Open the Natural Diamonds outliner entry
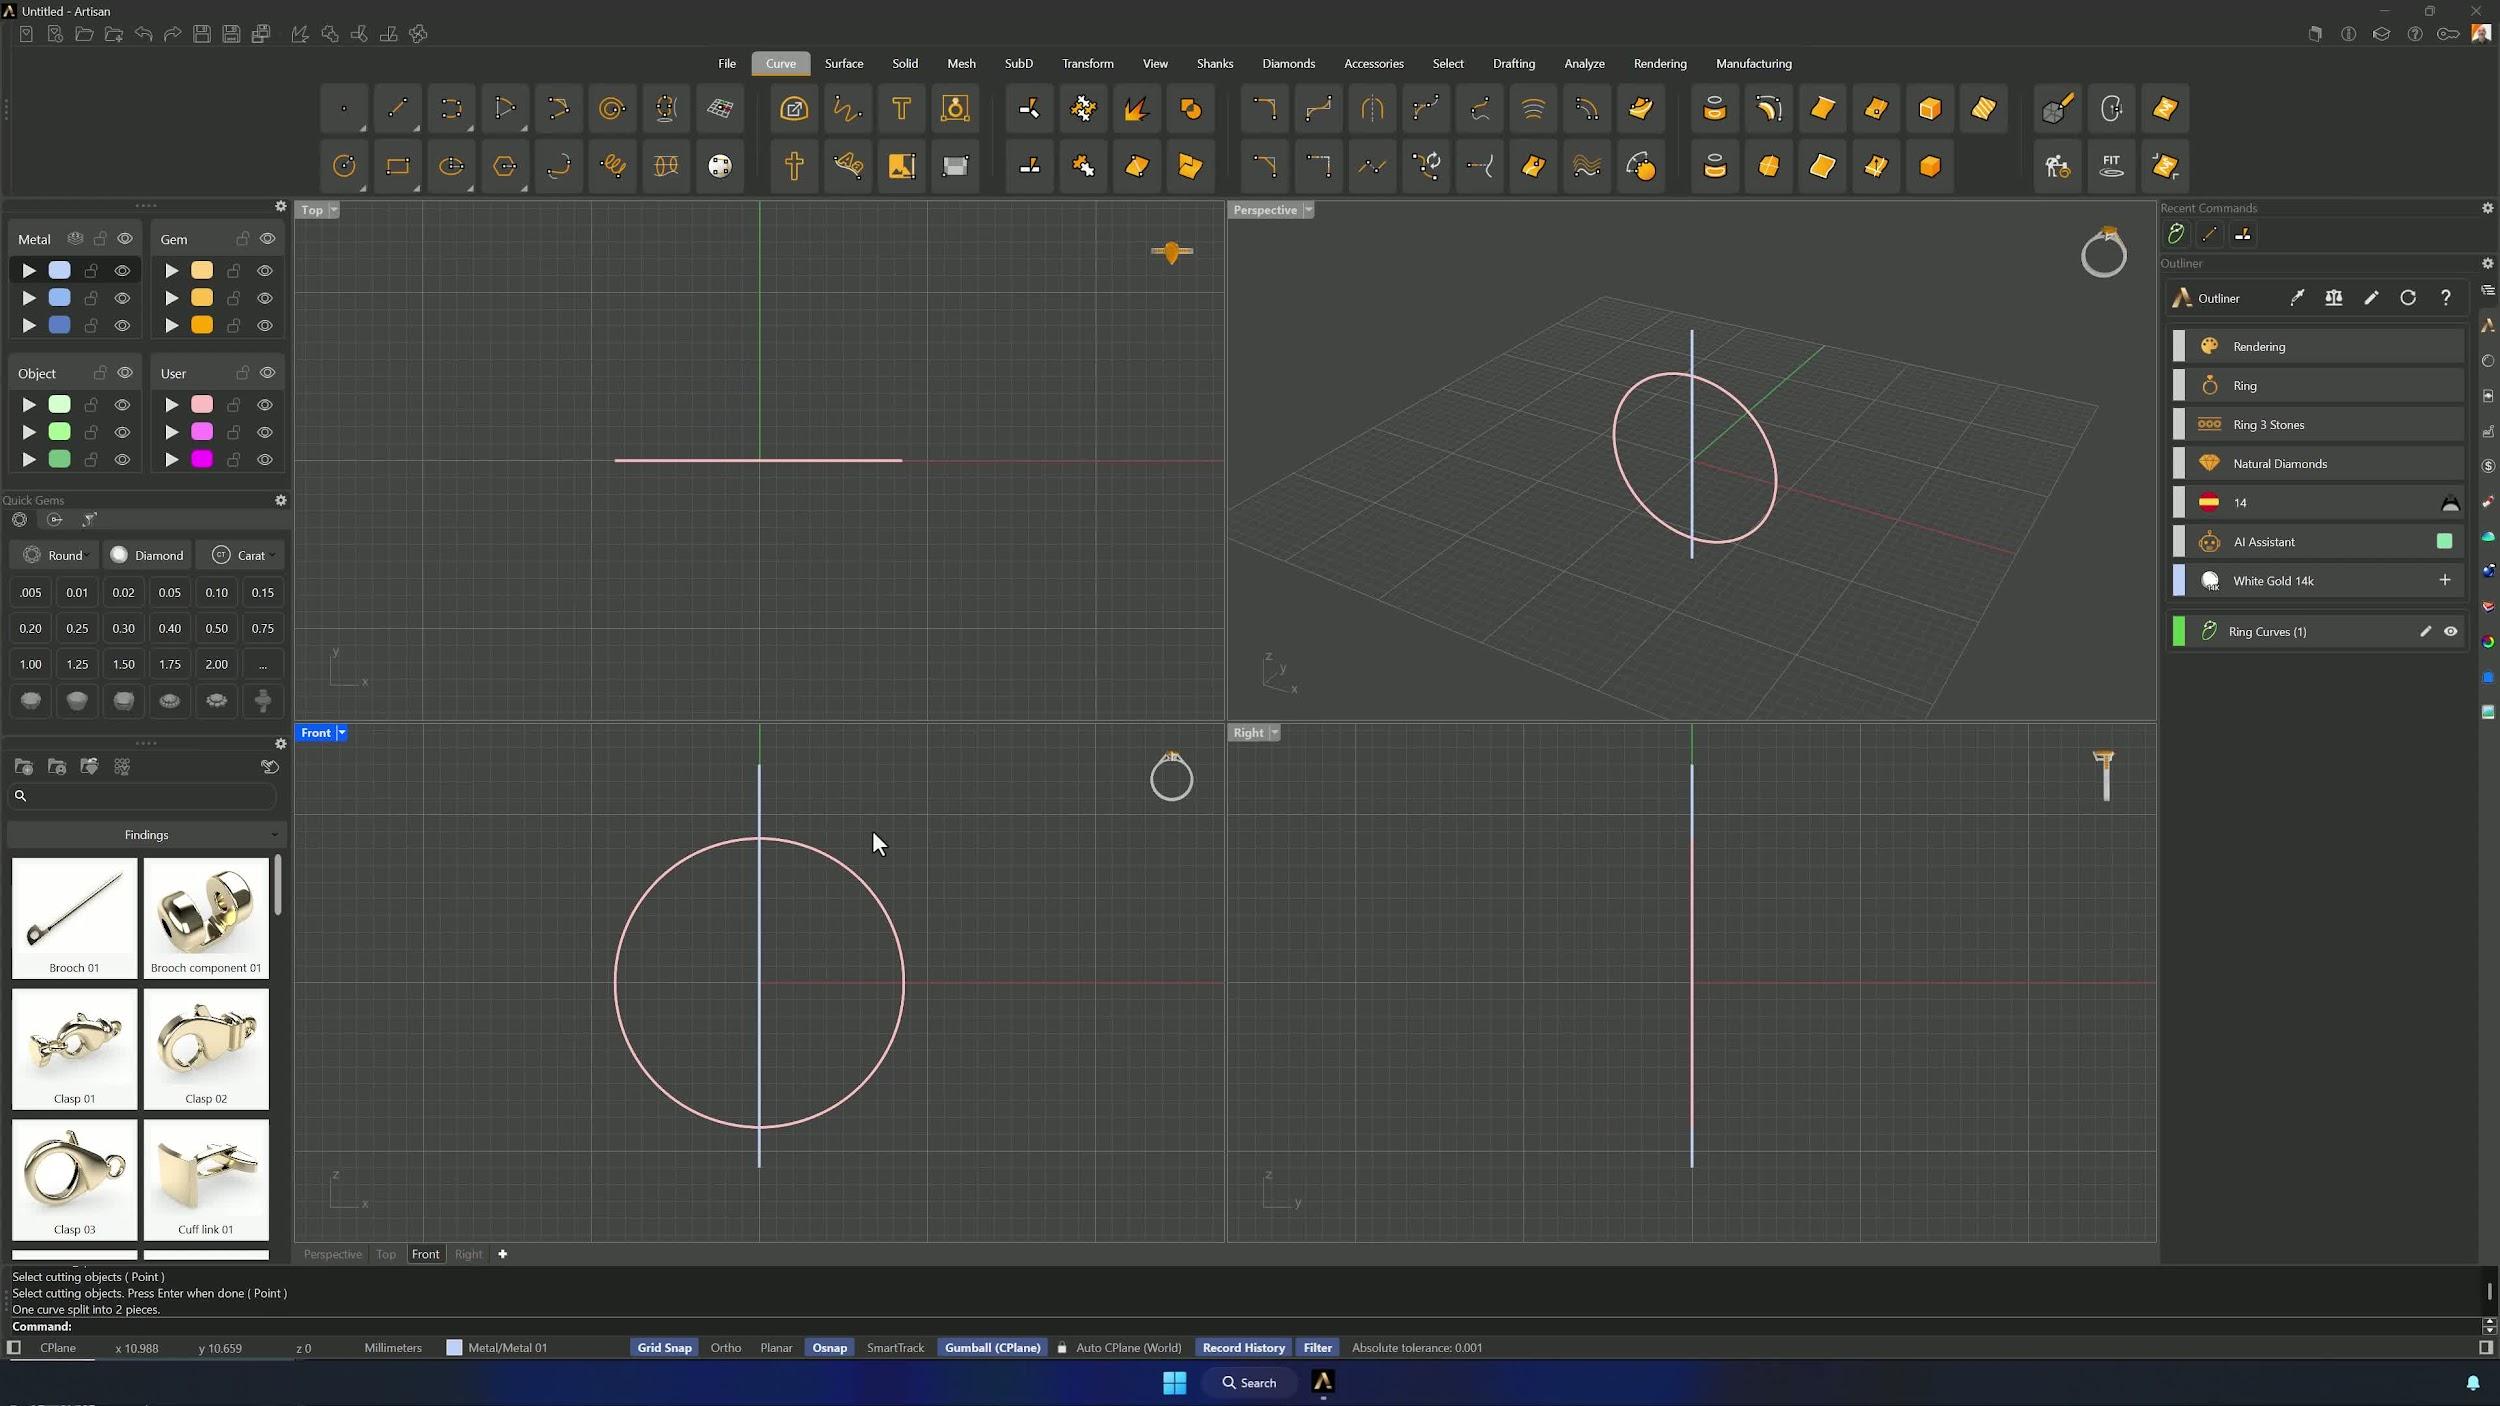 coord(2317,463)
